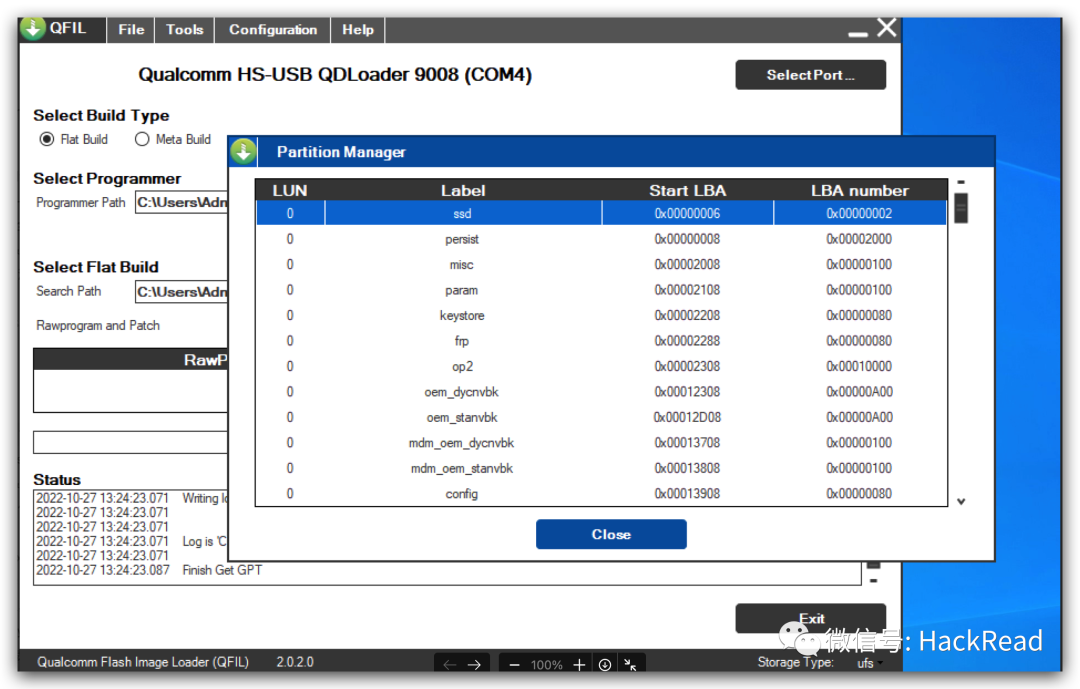Minimize the QFIL window
The image size is (1080, 689).
858,34
